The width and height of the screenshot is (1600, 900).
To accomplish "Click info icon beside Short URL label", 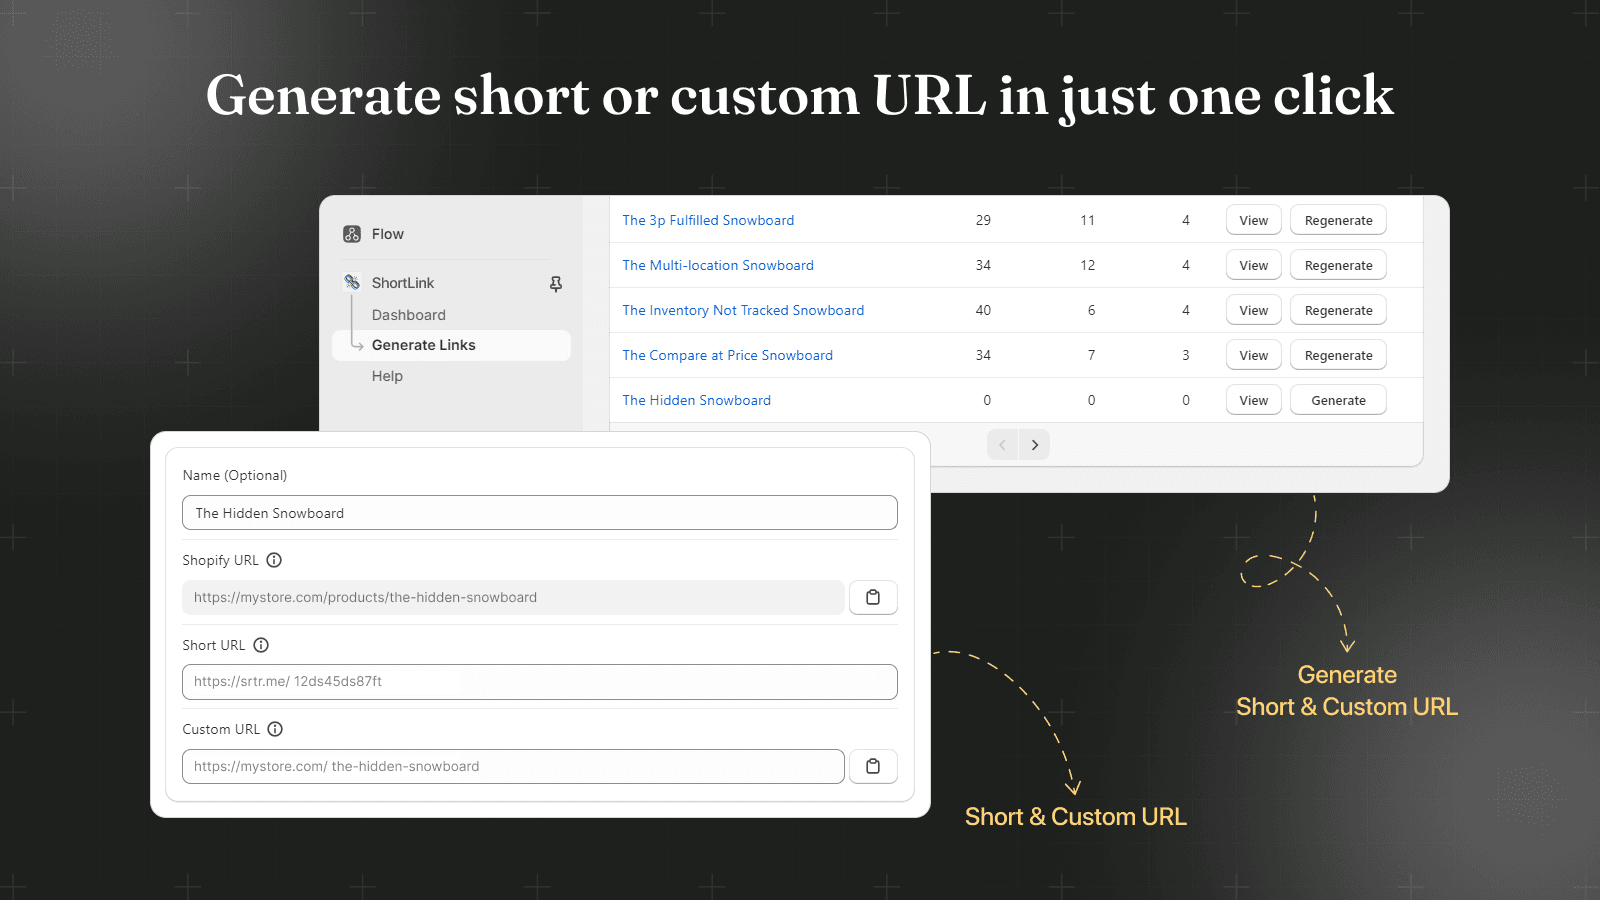I will [x=261, y=646].
